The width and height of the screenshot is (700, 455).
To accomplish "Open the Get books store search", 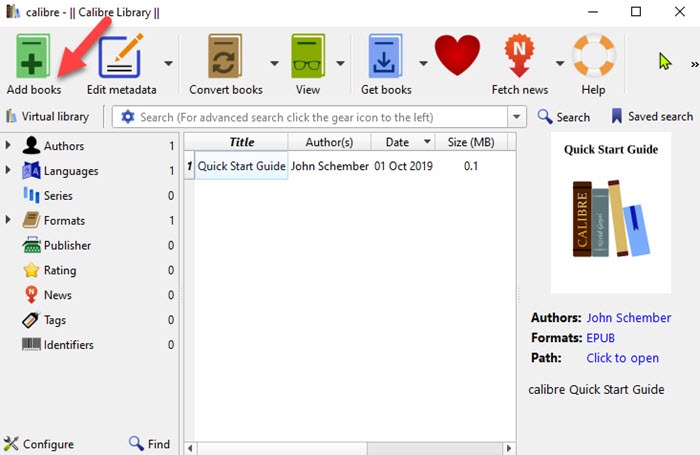I will (x=386, y=64).
